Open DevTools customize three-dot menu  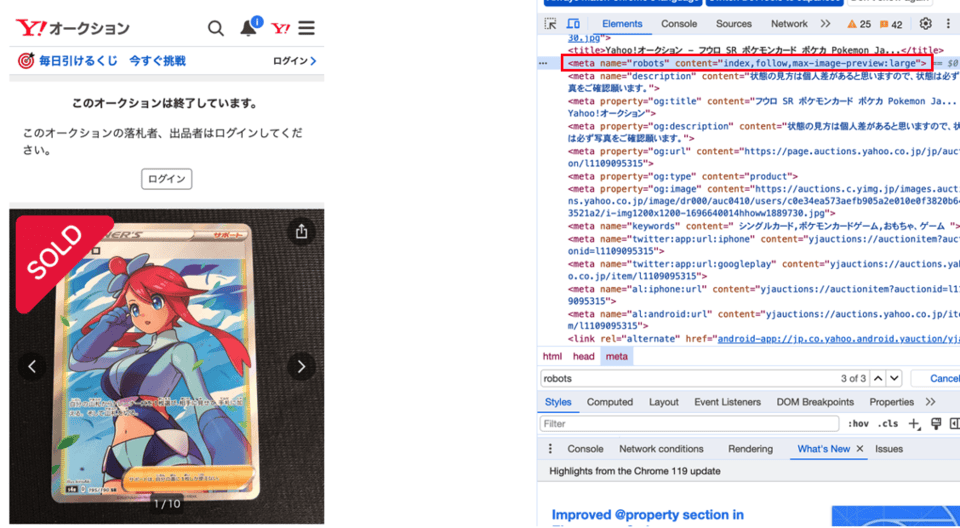[950, 24]
